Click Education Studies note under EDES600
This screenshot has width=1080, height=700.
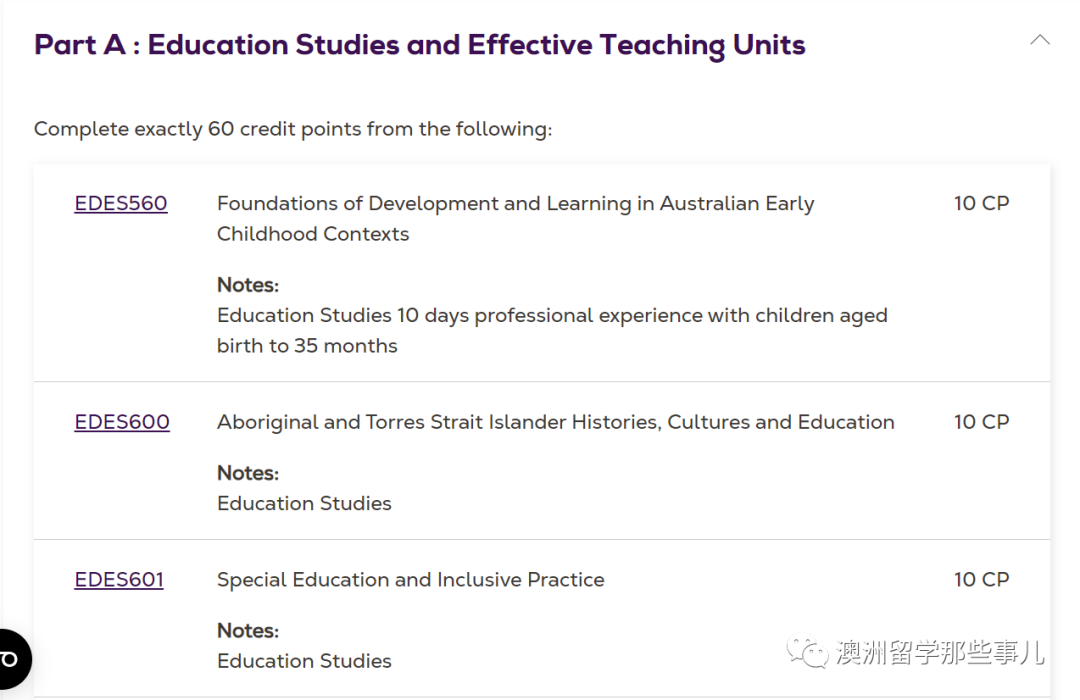pyautogui.click(x=304, y=503)
